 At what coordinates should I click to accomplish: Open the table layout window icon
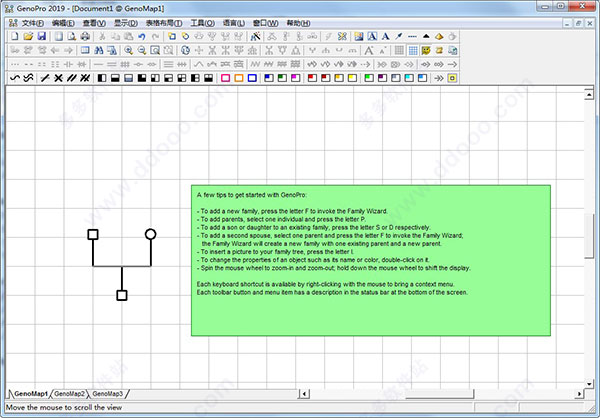click(x=85, y=50)
